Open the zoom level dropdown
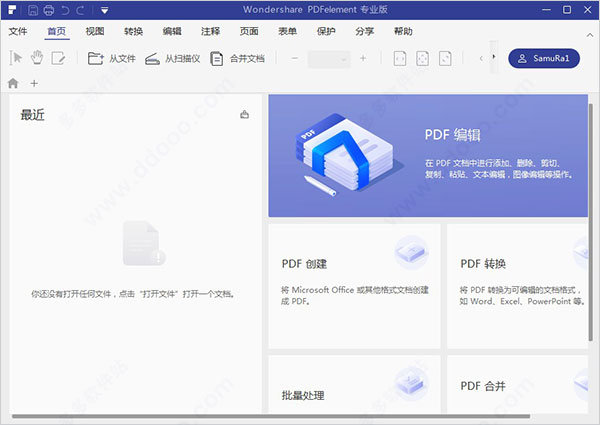Image resolution: width=600 pixels, height=425 pixels. click(x=329, y=59)
